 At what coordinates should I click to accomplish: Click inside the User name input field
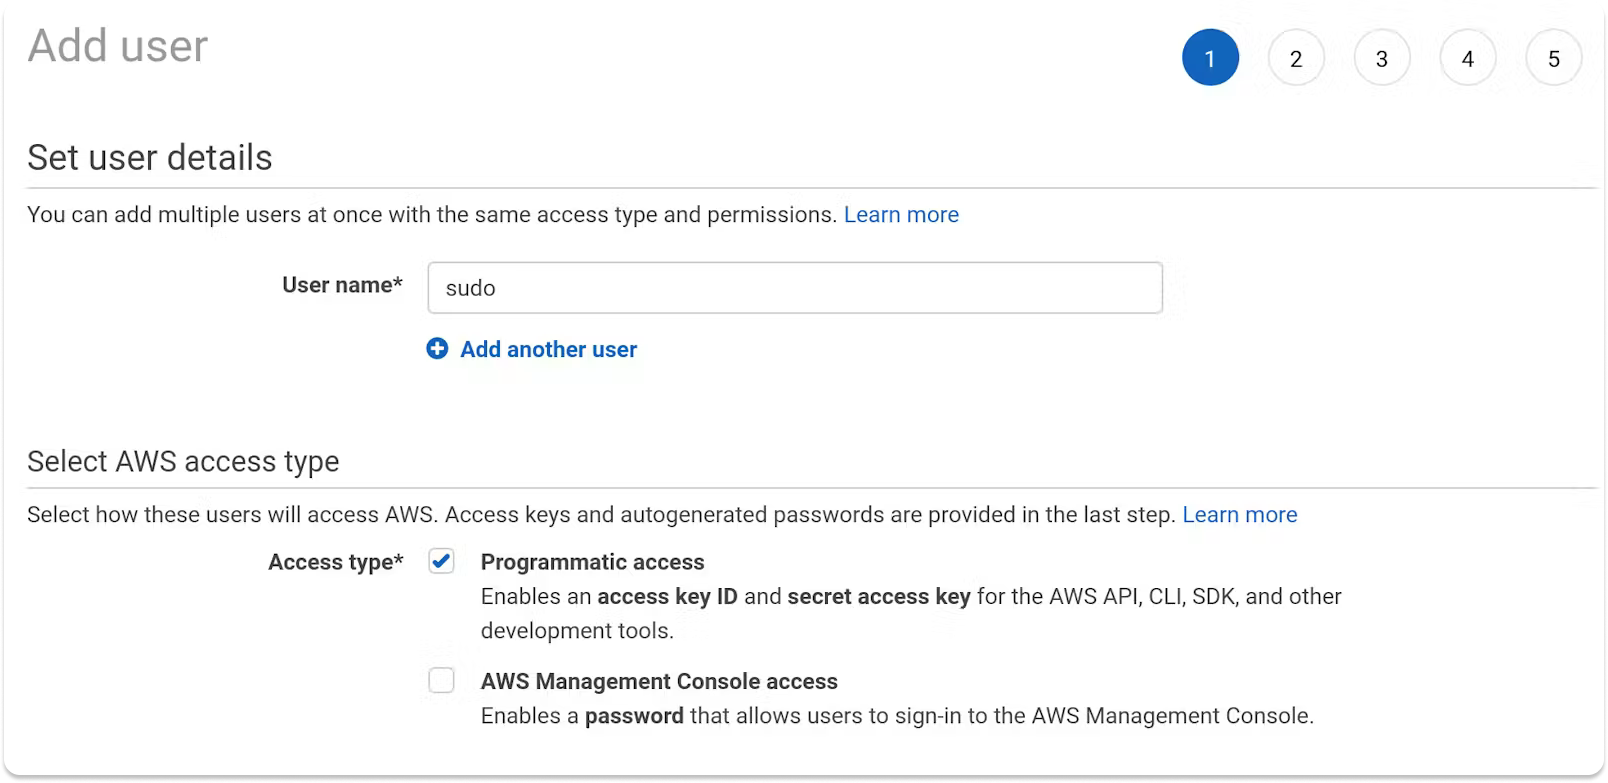[795, 288]
